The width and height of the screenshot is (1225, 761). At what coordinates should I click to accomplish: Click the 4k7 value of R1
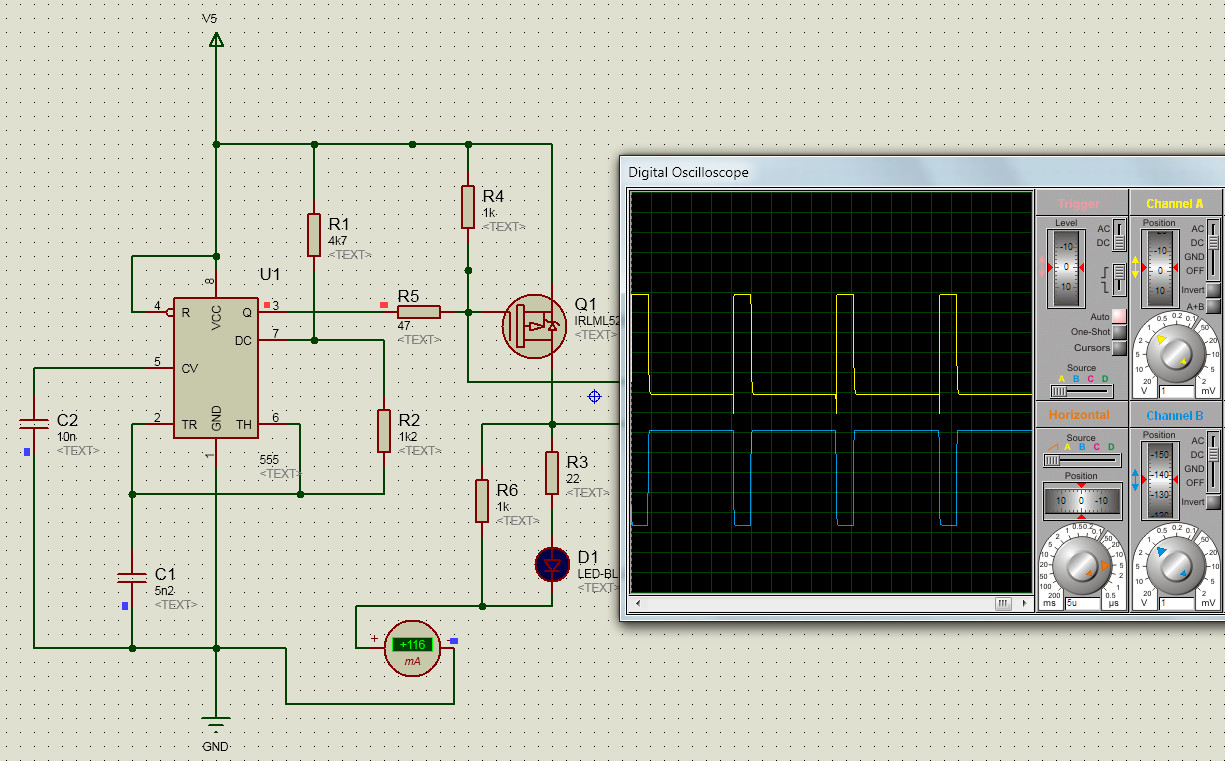(x=338, y=241)
